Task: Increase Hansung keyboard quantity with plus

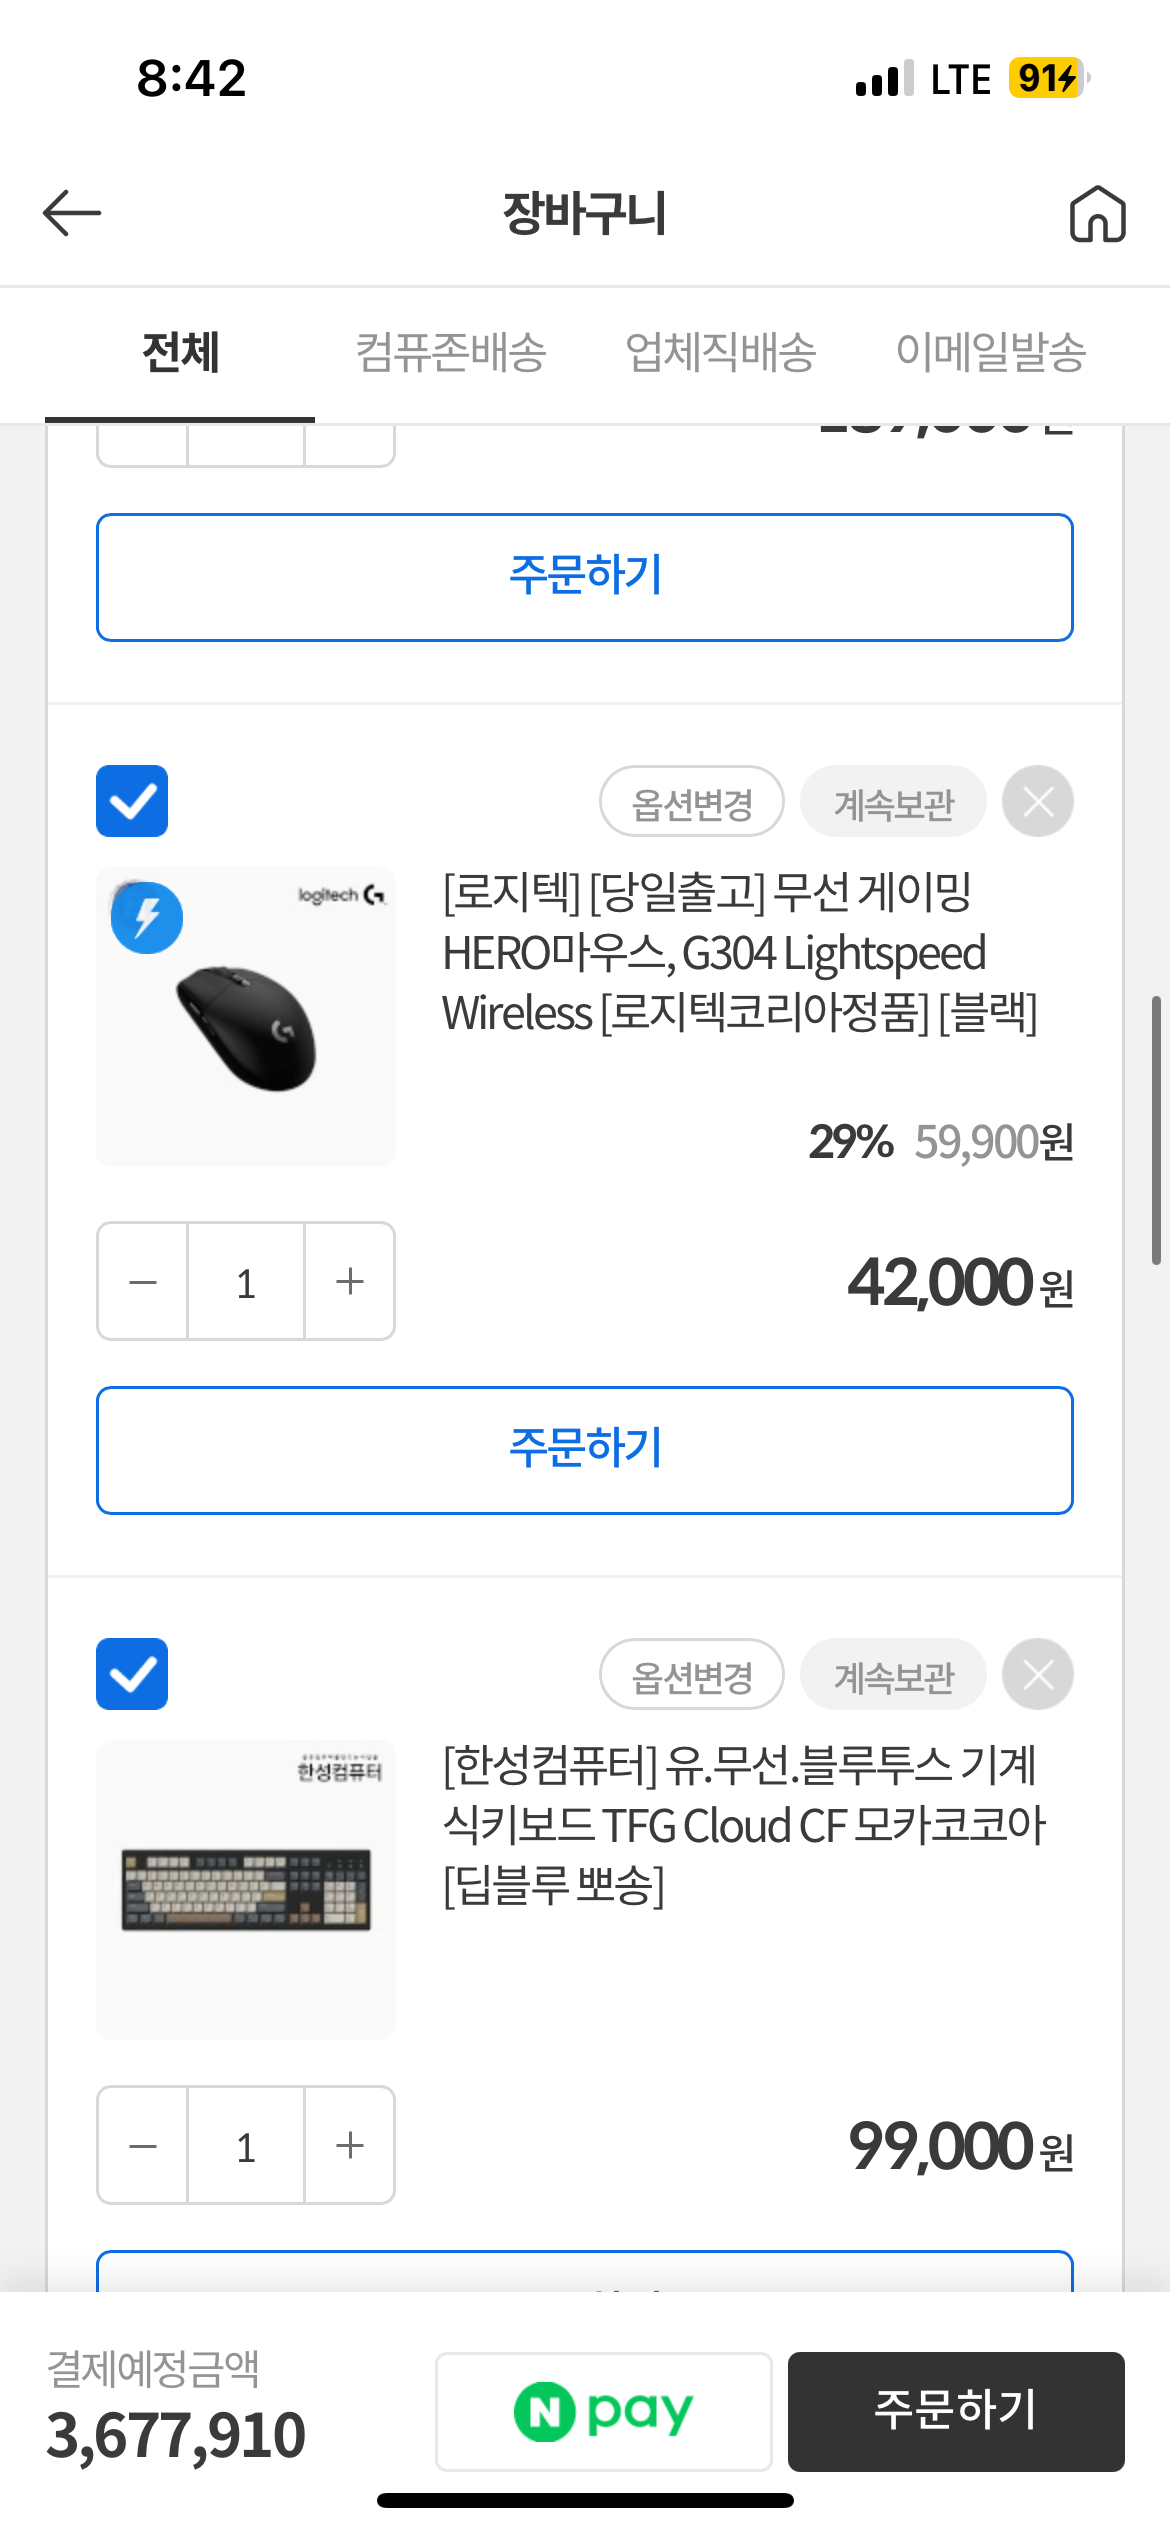Action: 349,2145
